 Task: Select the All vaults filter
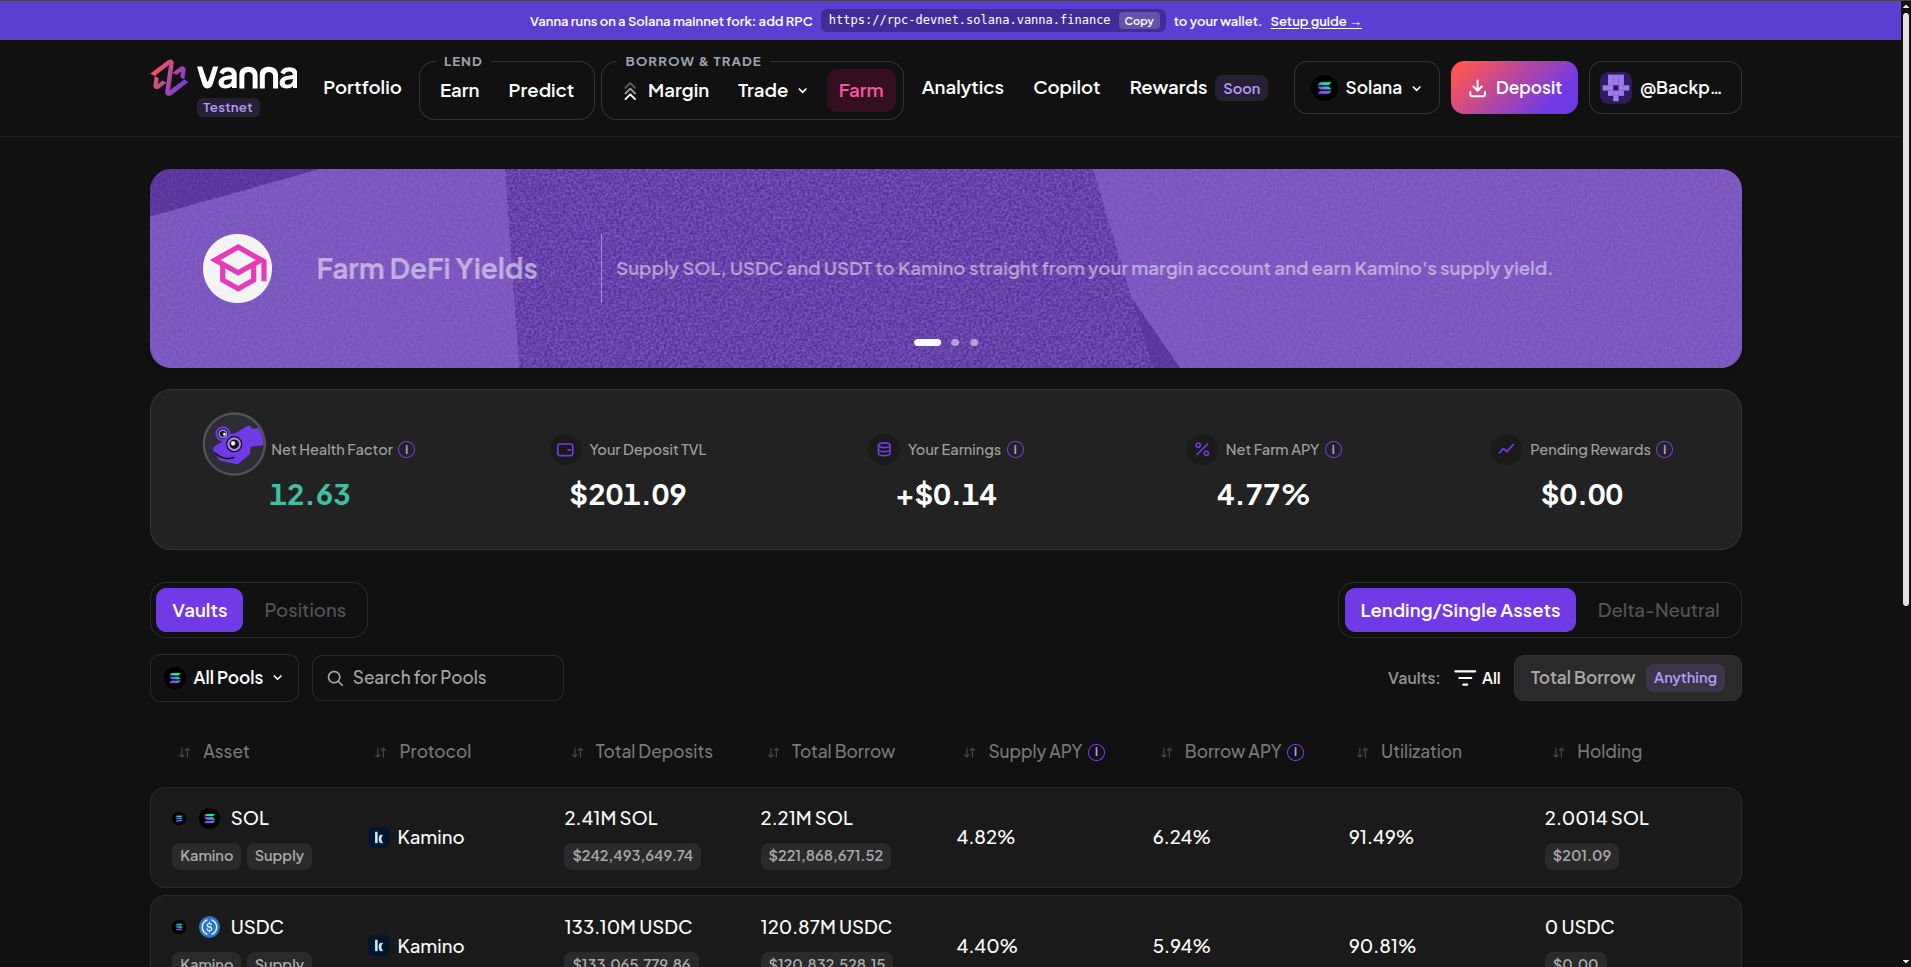pos(1477,678)
